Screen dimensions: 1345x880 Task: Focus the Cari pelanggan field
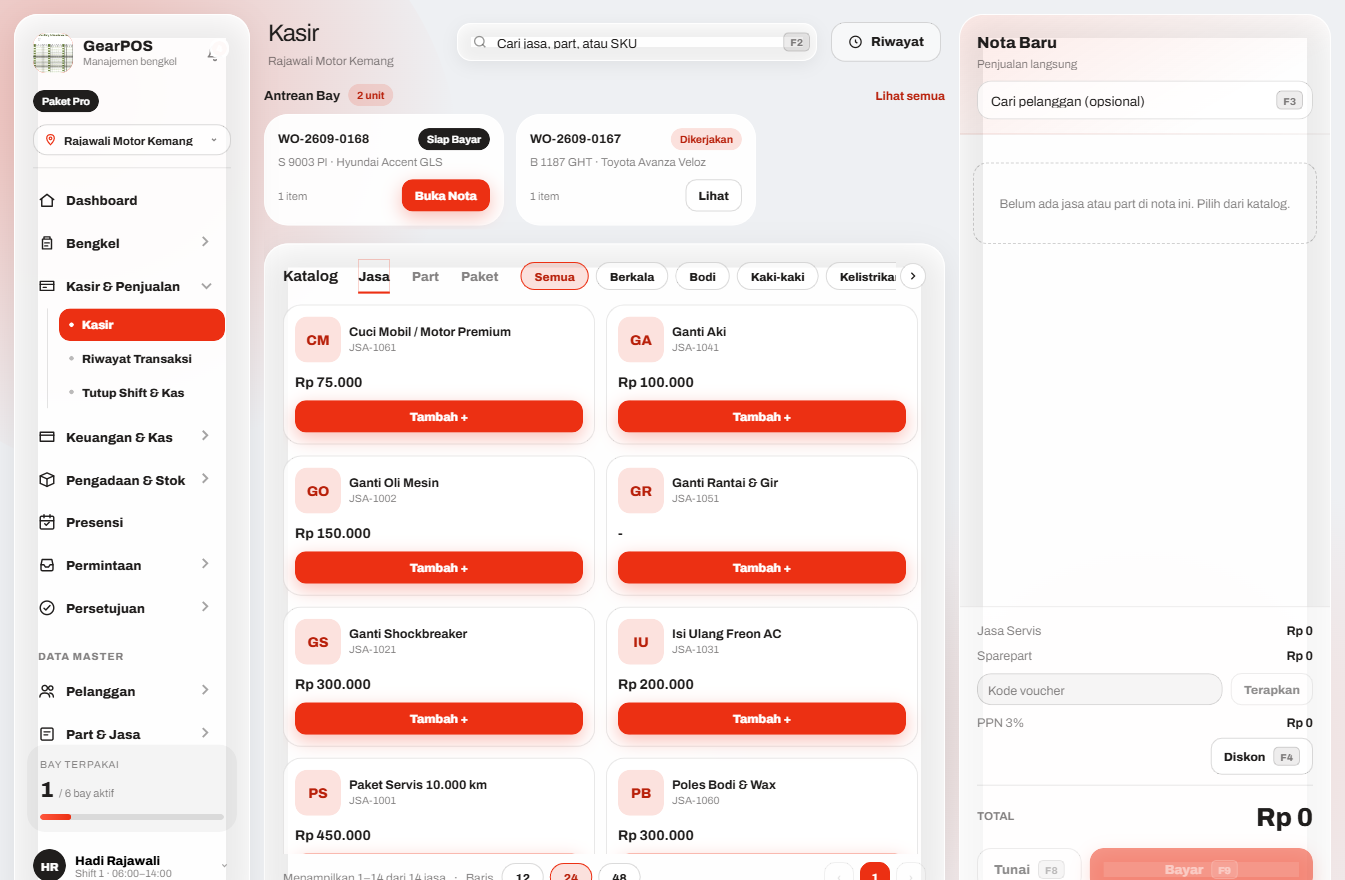1145,101
